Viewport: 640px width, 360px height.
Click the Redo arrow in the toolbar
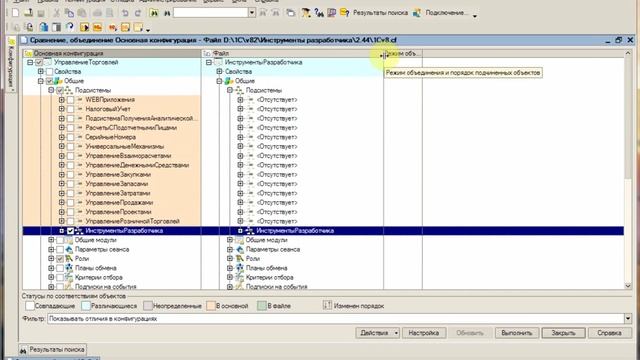click(138, 13)
